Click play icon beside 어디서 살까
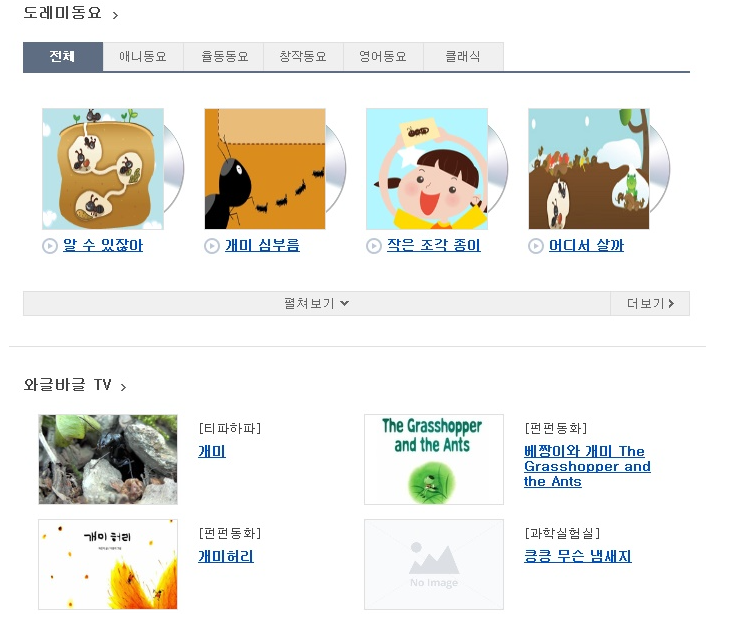The width and height of the screenshot is (739, 623). pos(536,246)
